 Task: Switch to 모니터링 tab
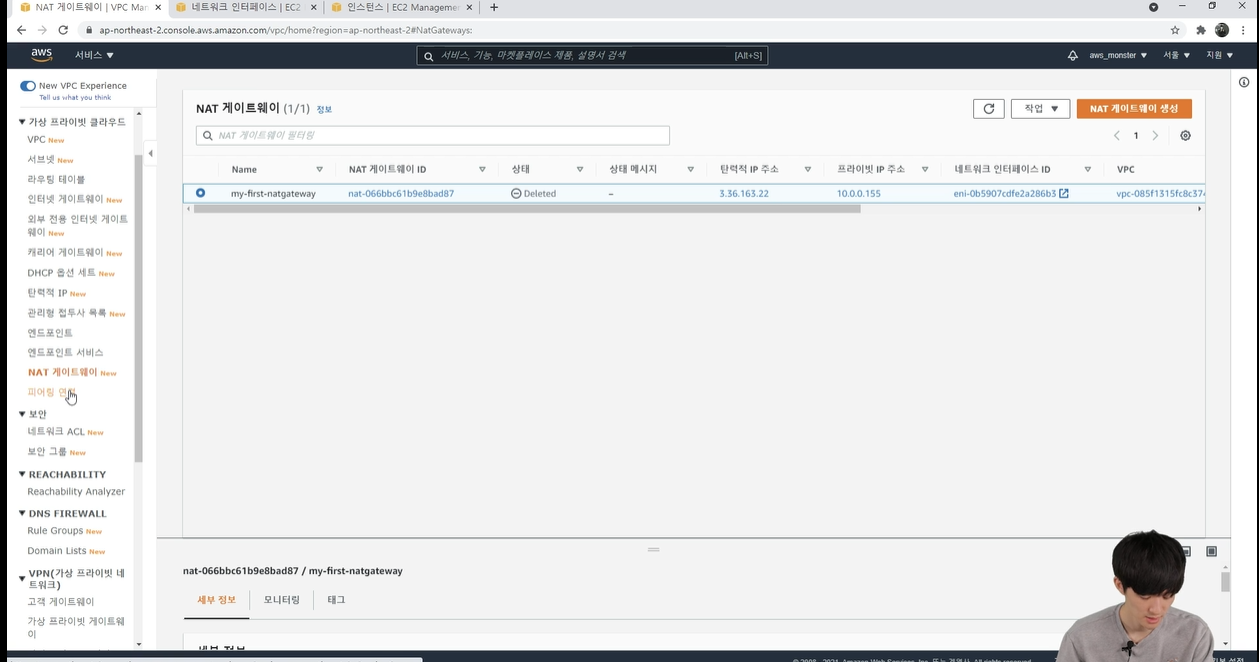[x=281, y=600]
